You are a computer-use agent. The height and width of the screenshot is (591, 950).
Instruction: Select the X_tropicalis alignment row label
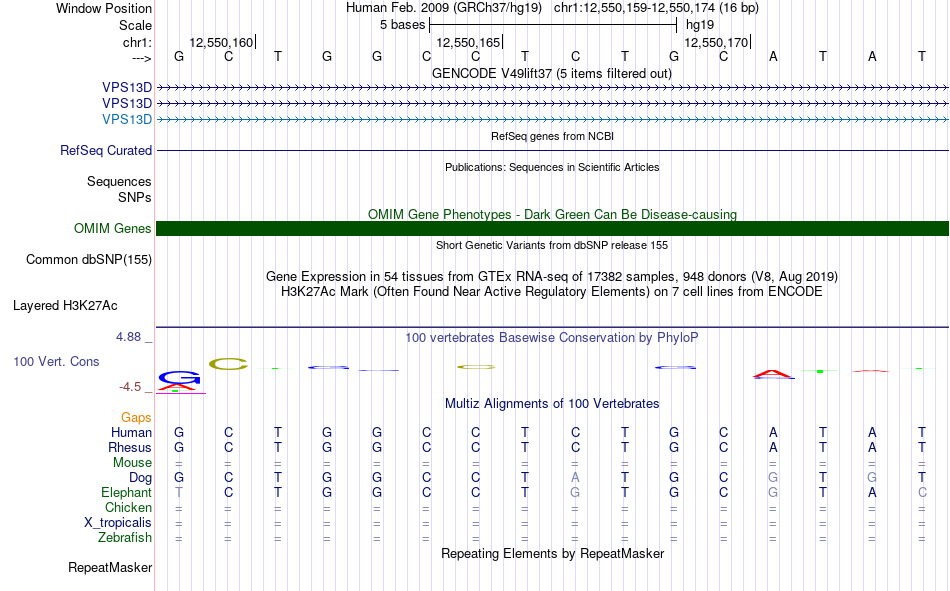coord(118,523)
